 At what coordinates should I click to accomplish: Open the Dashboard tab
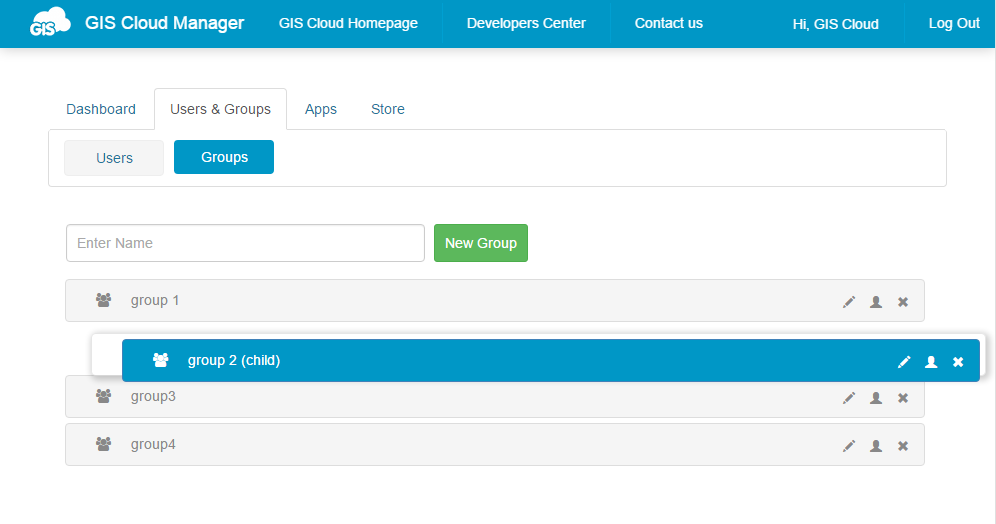pyautogui.click(x=101, y=109)
